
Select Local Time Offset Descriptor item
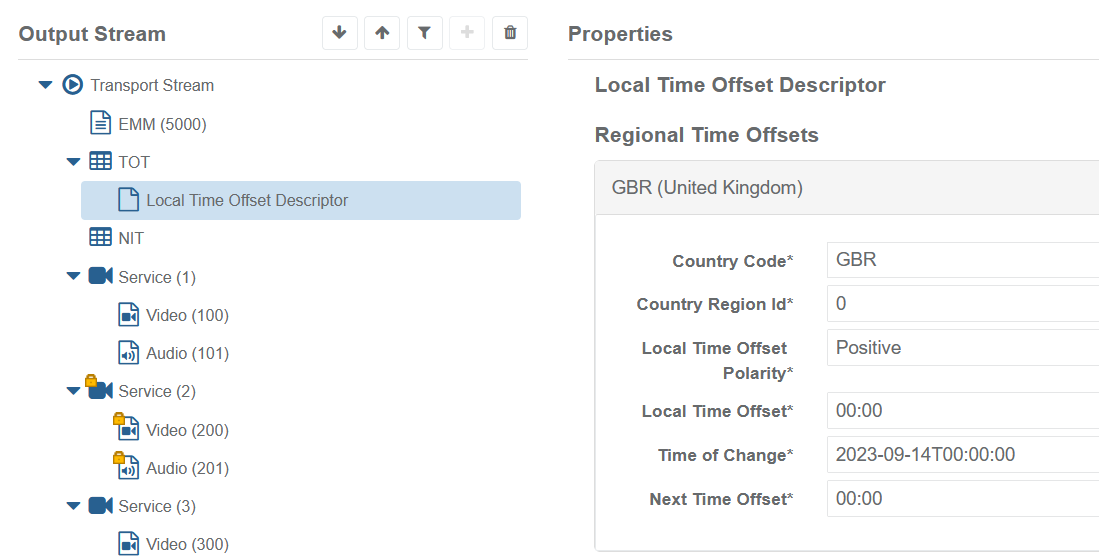coord(247,200)
